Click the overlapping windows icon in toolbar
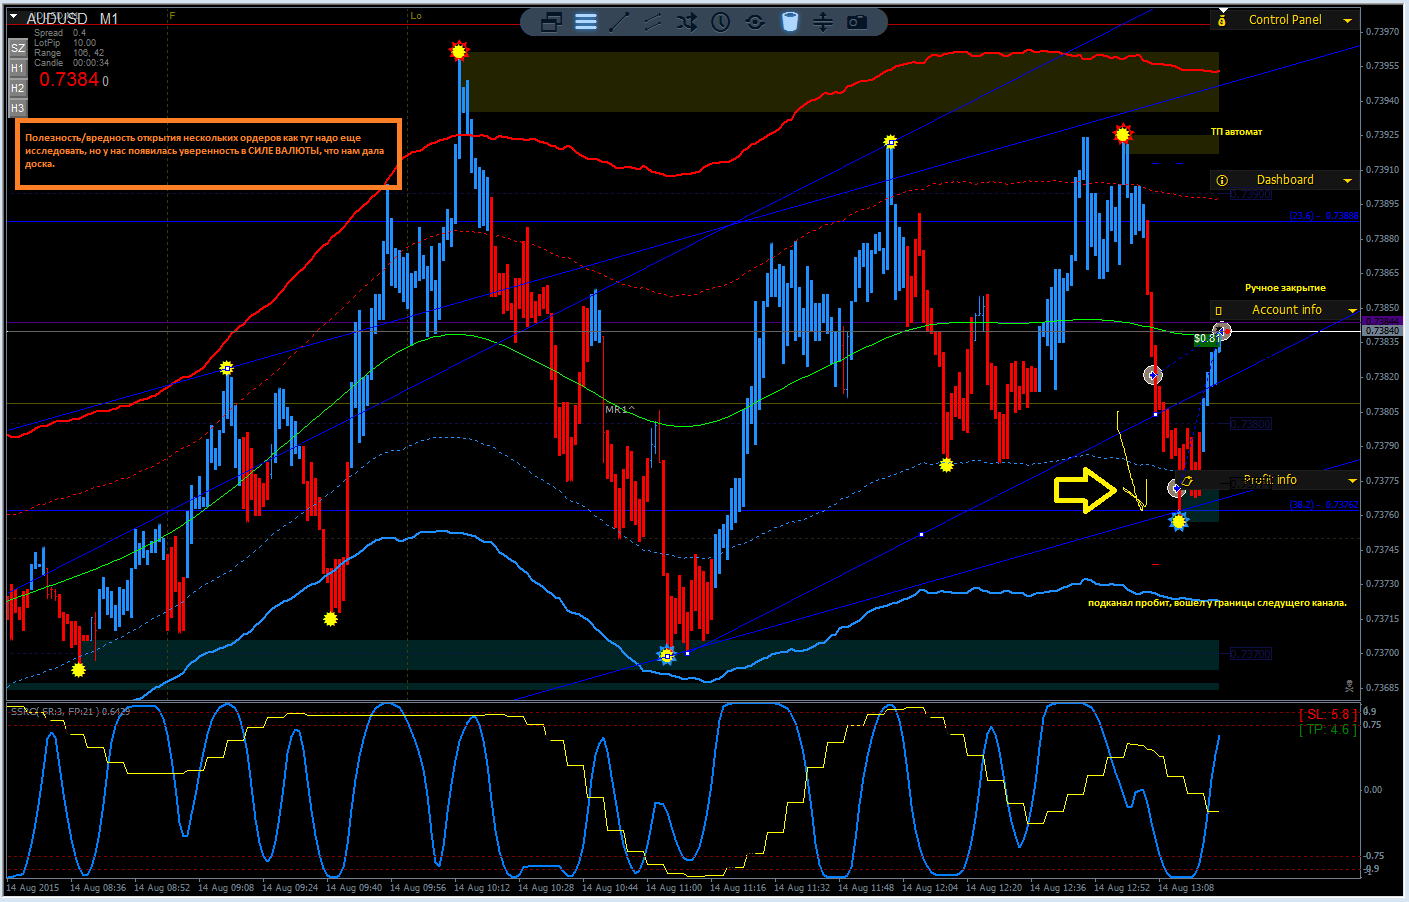Viewport: 1409px width, 902px height. click(x=551, y=22)
